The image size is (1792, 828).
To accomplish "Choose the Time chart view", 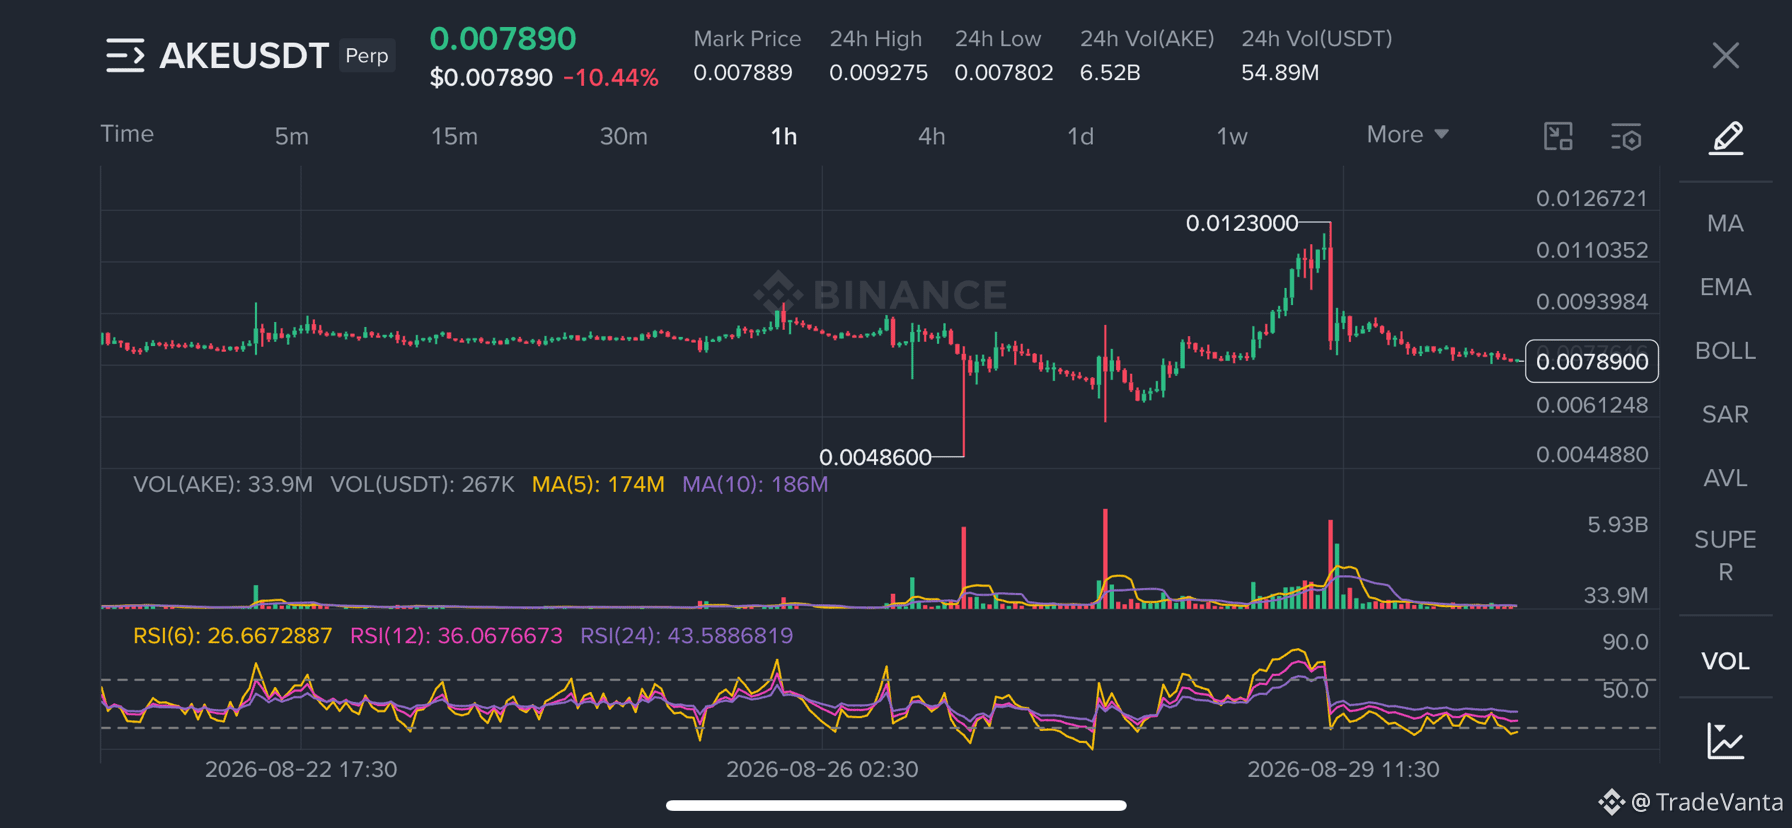I will [x=127, y=134].
